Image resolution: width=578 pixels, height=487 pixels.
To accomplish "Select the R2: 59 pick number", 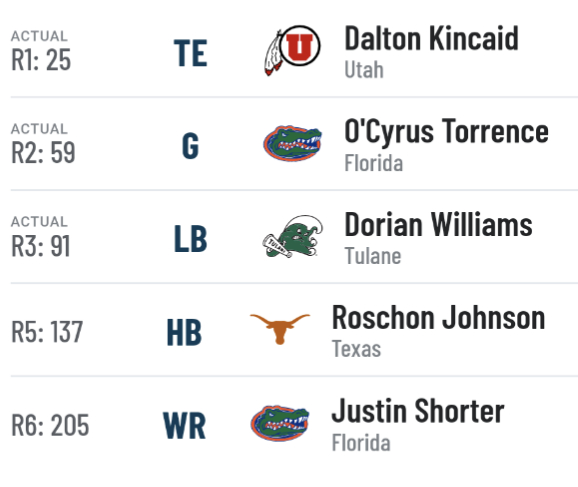I will [x=43, y=153].
